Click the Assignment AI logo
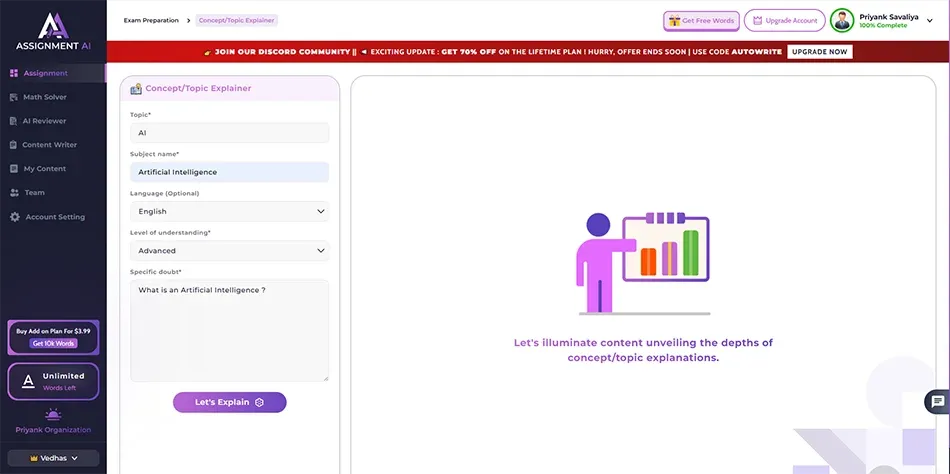 [x=53, y=31]
